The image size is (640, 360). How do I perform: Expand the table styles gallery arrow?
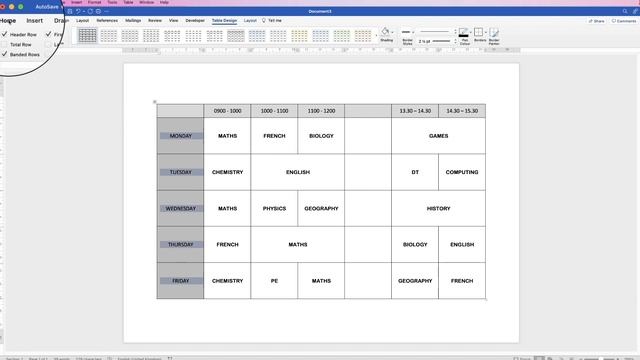coord(376,36)
